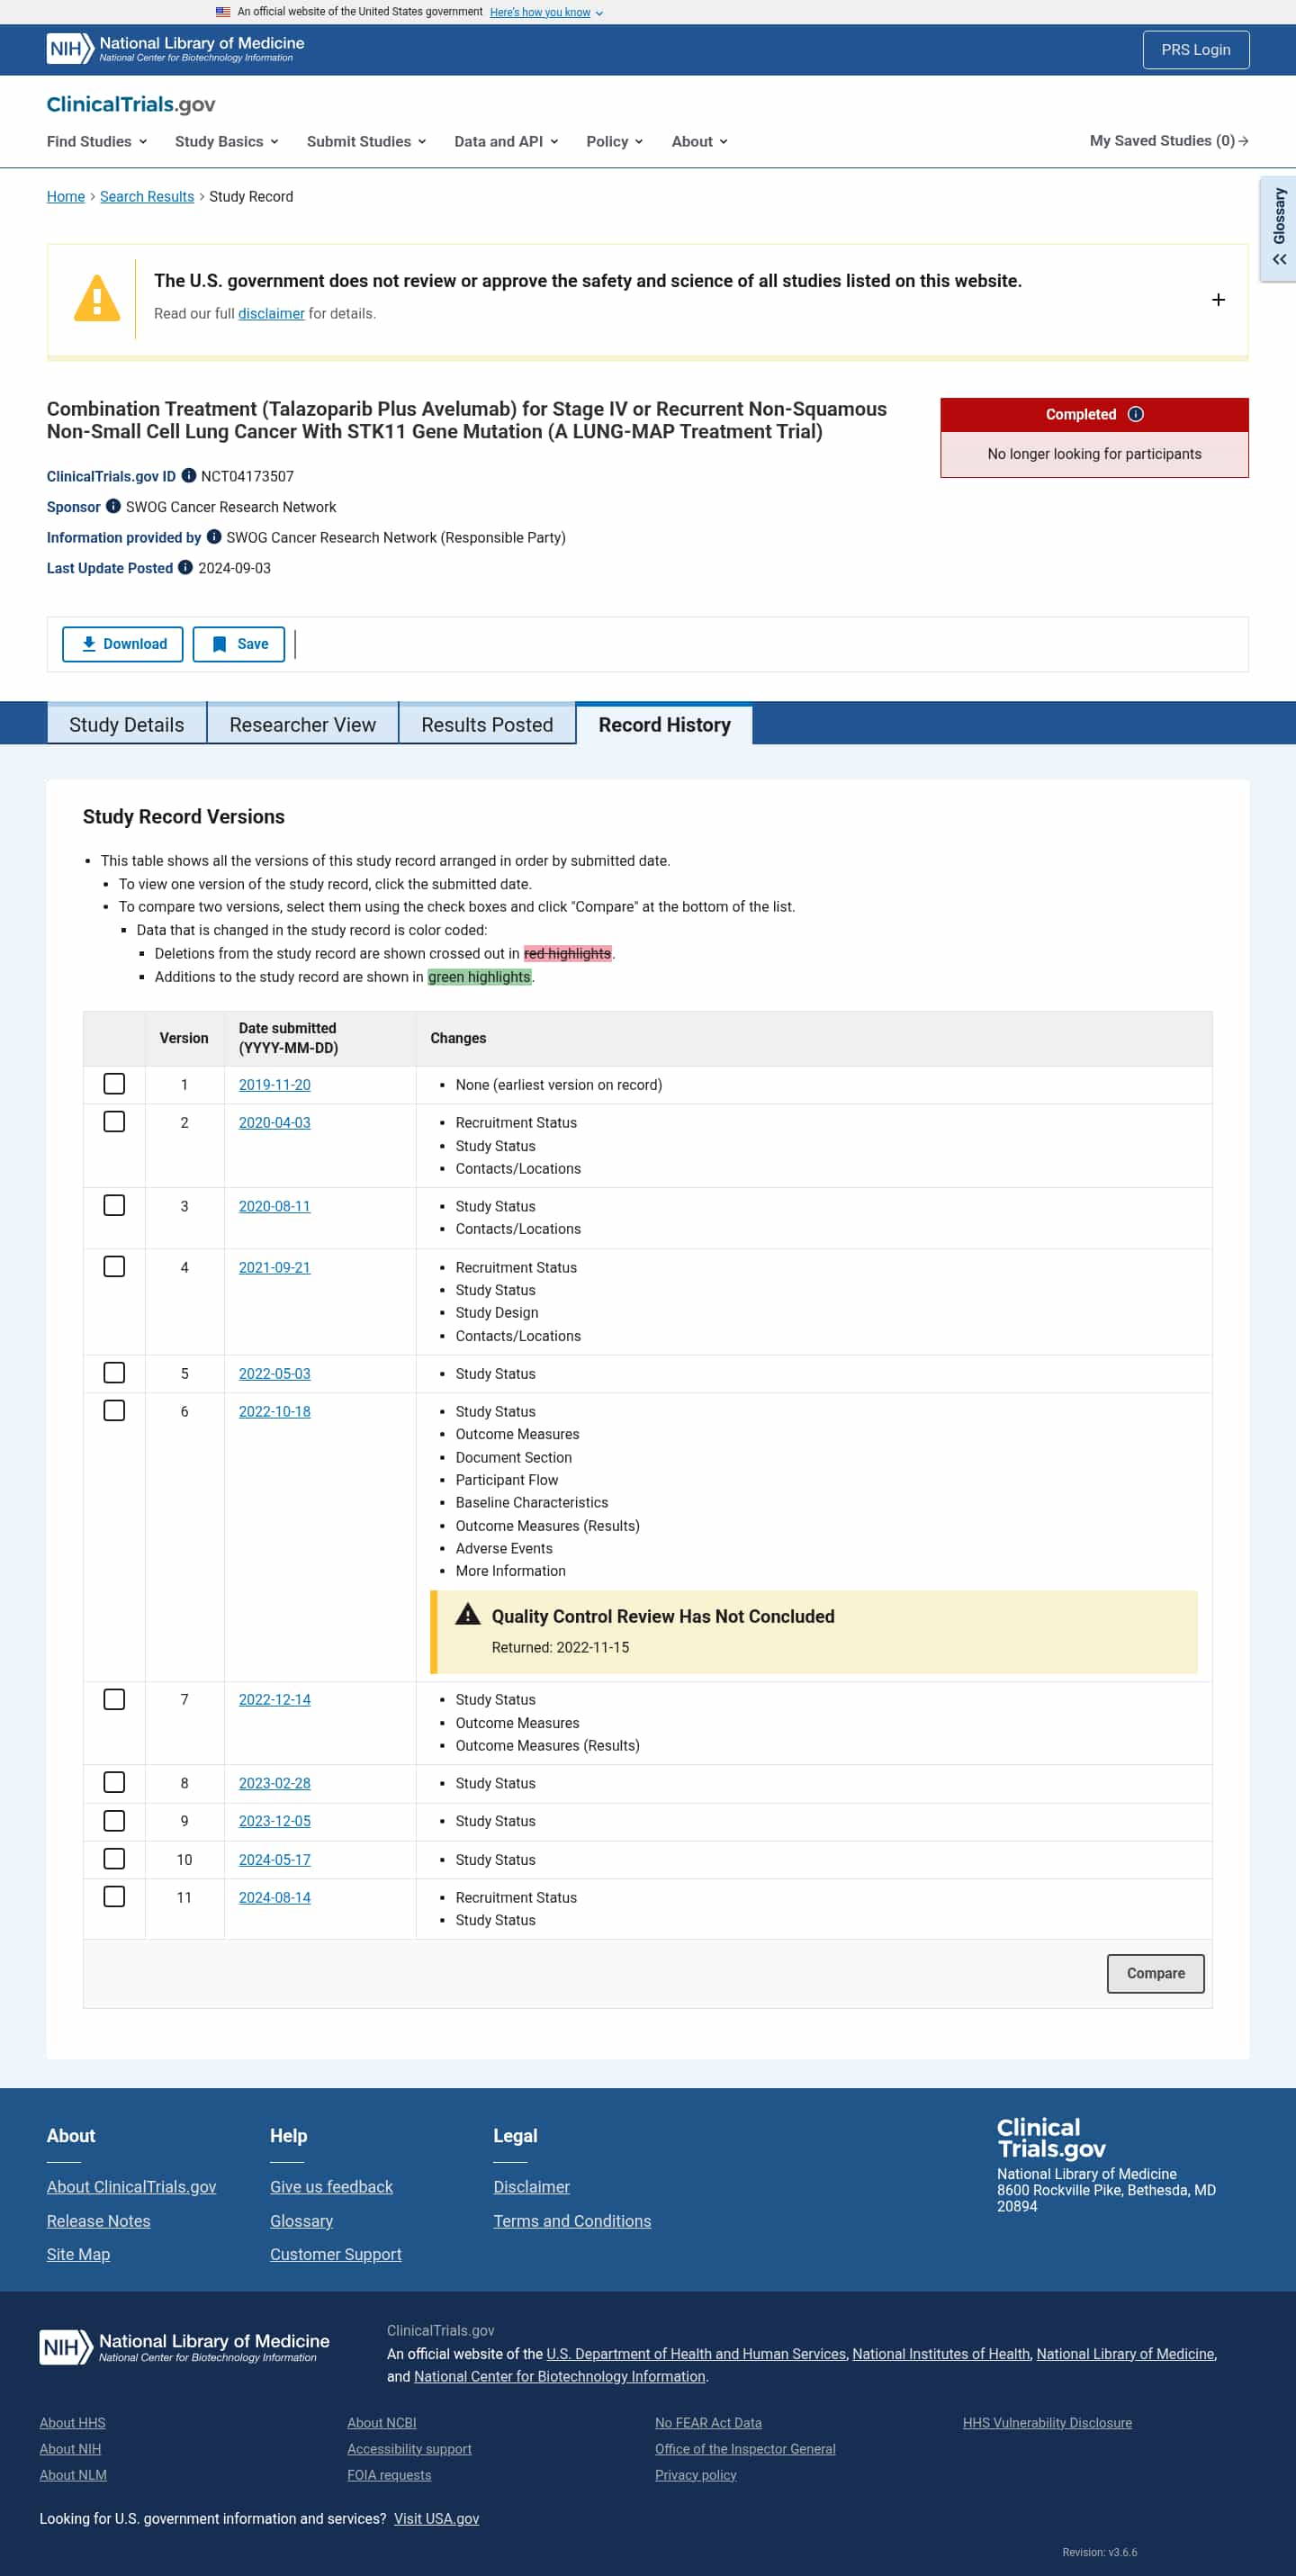Click info icon next to Last Update Posted
The image size is (1296, 2576).
click(185, 568)
